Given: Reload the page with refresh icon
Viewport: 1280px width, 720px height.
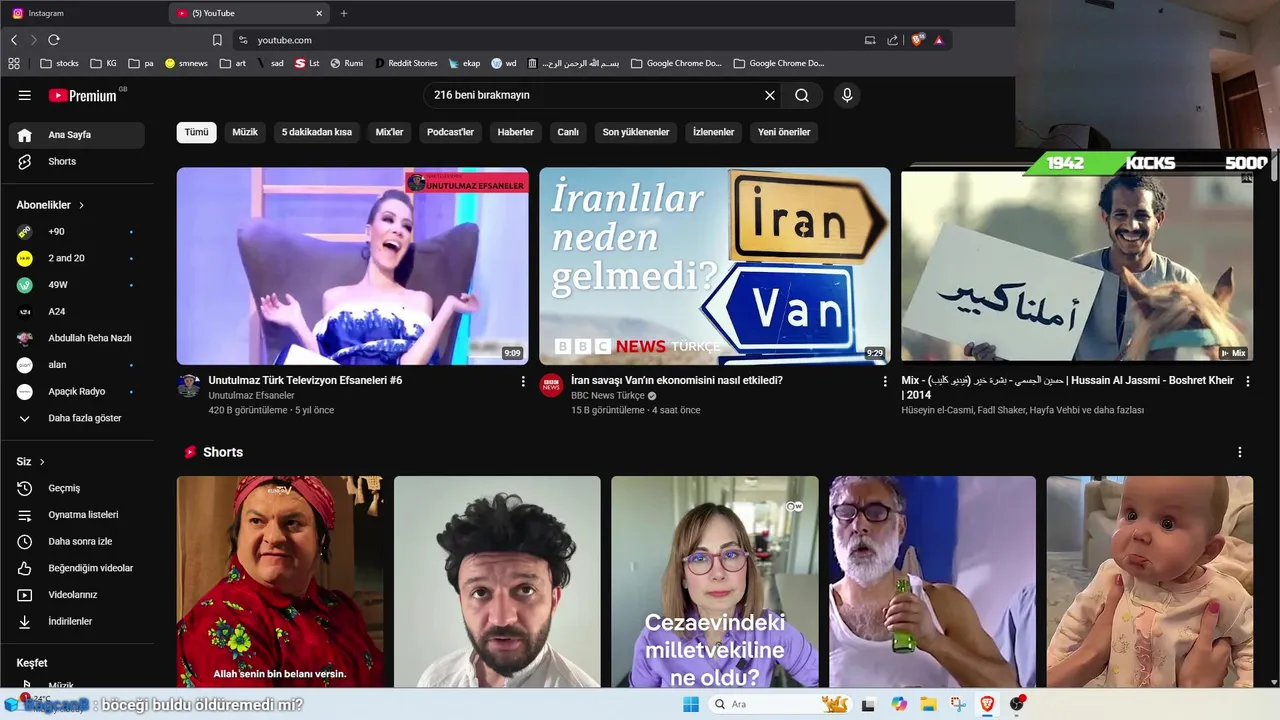Looking at the screenshot, I should (x=54, y=40).
